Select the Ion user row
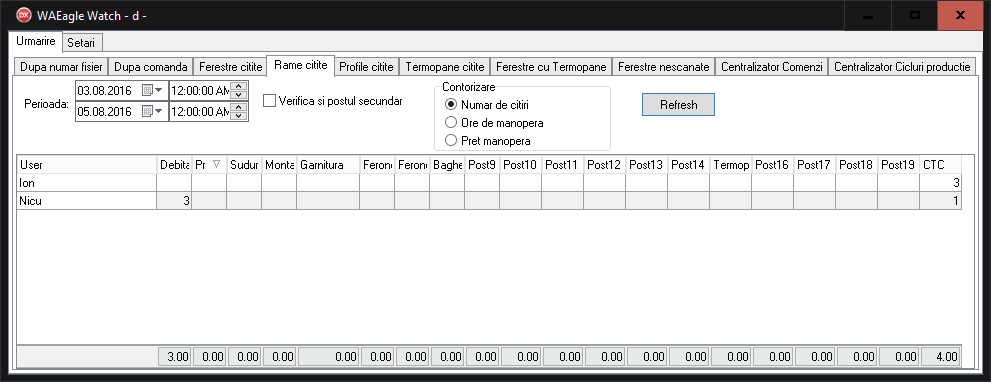The height and width of the screenshot is (382, 991). pos(489,183)
